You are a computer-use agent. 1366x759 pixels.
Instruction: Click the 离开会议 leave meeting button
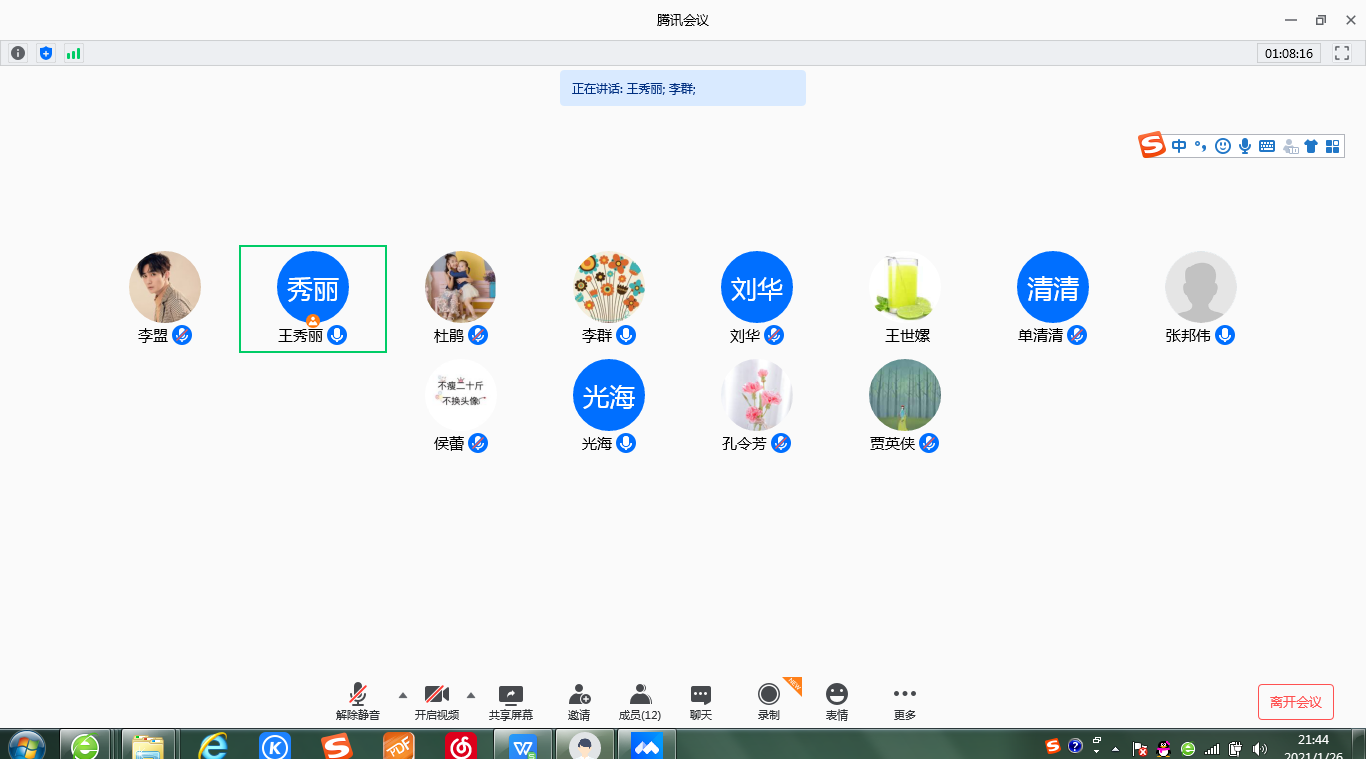pyautogui.click(x=1295, y=702)
